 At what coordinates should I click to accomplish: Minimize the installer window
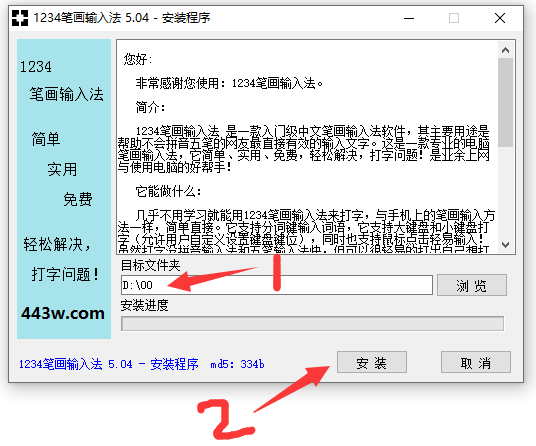[x=409, y=18]
